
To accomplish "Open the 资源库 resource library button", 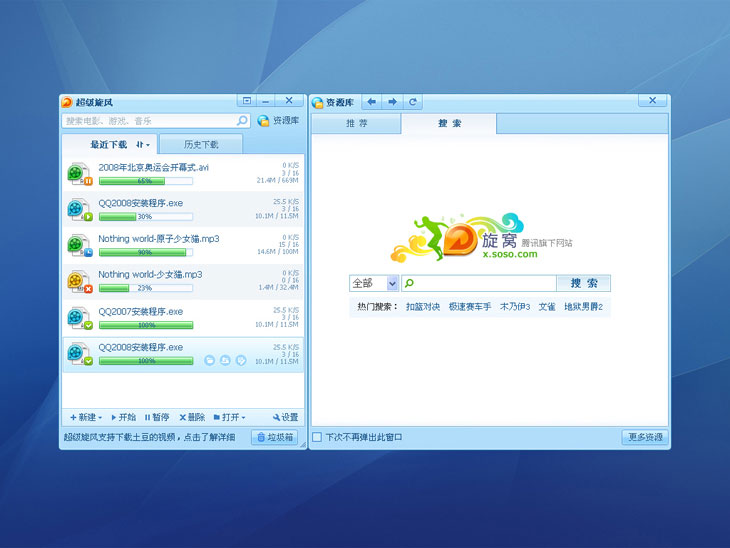I will (x=278, y=121).
